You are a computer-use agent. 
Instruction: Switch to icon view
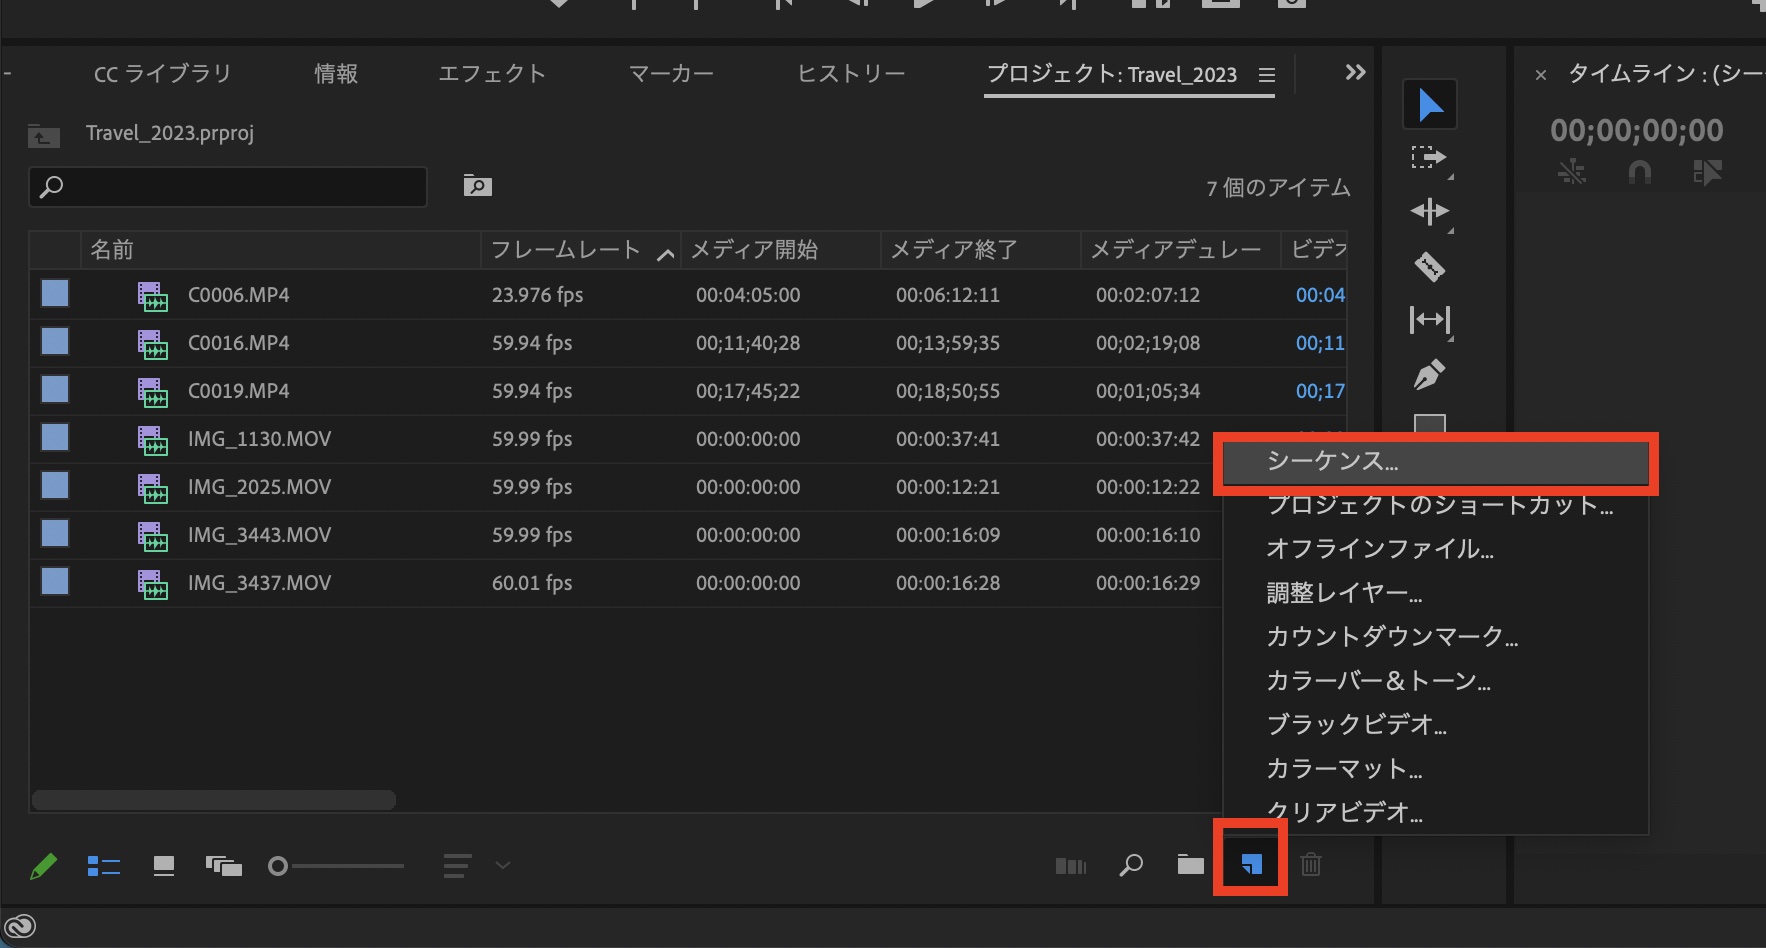(164, 865)
